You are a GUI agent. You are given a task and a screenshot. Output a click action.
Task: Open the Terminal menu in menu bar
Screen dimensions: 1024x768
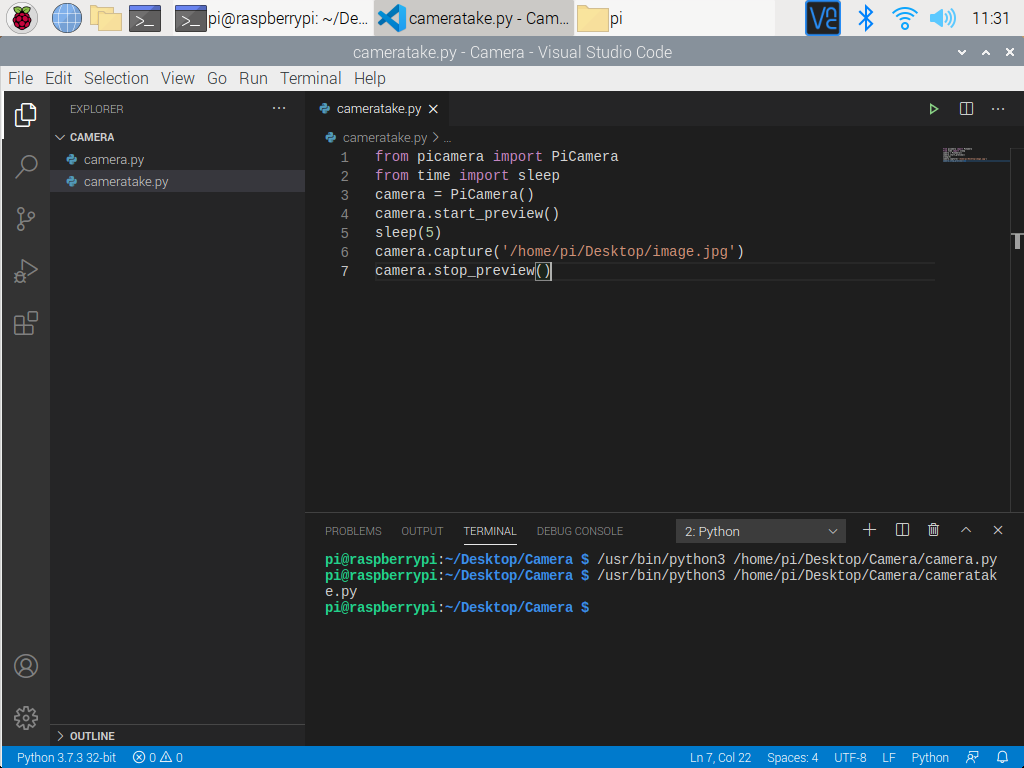point(310,78)
